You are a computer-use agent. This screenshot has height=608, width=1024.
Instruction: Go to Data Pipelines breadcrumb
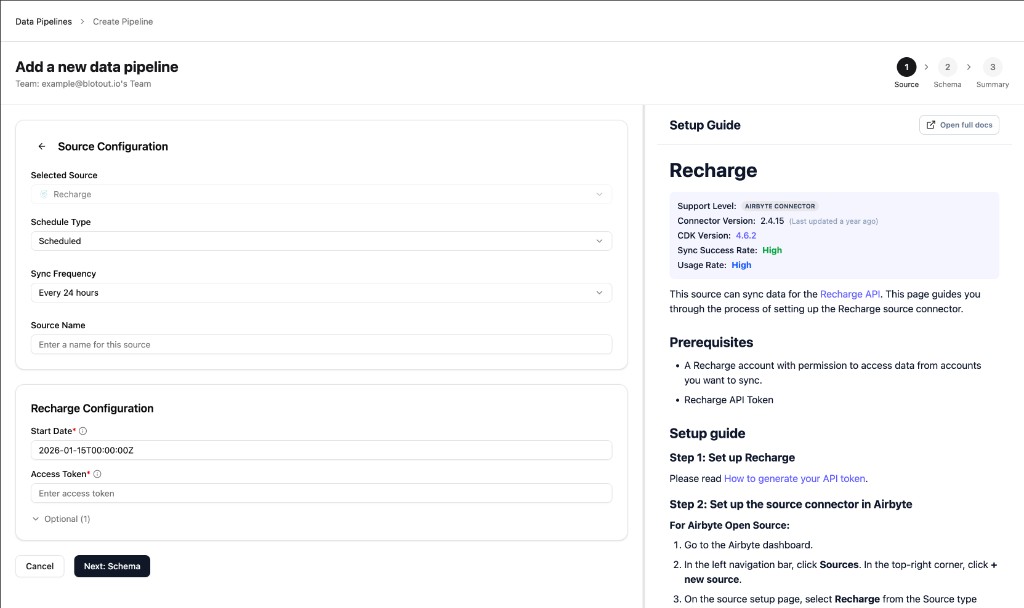[44, 22]
